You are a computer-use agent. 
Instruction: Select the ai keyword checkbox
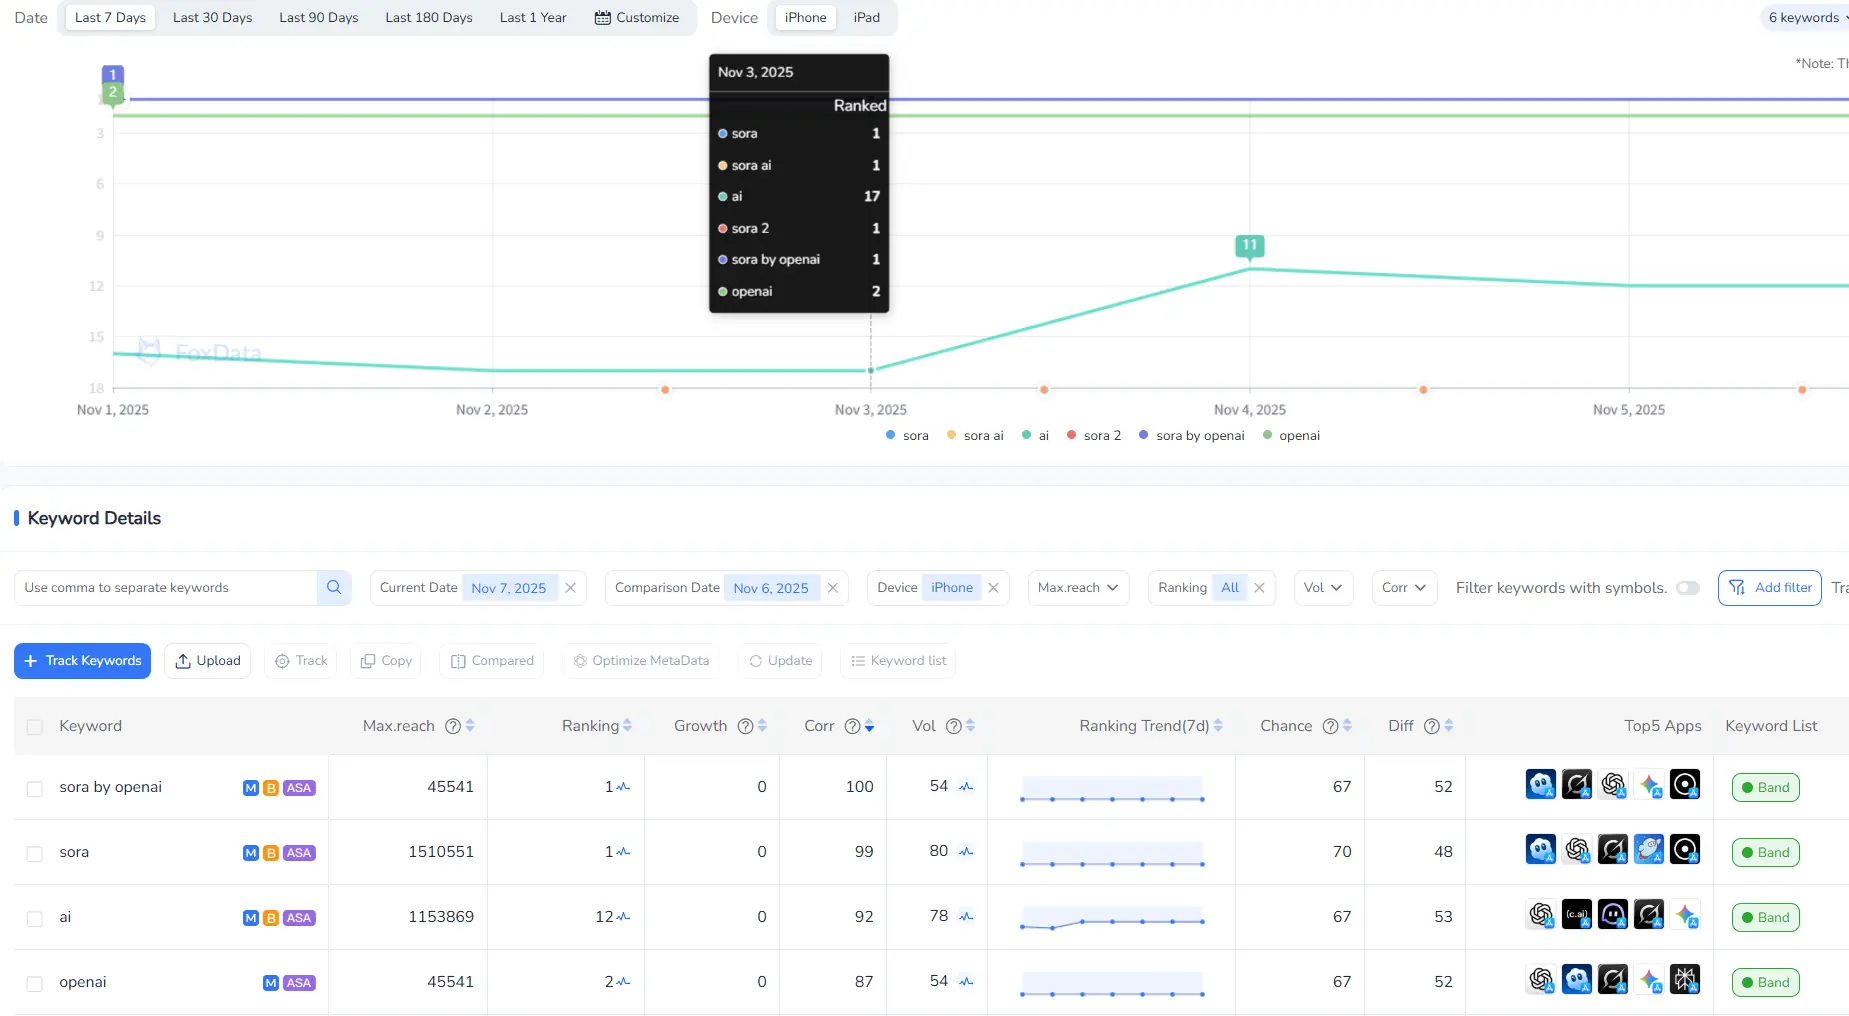click(35, 919)
